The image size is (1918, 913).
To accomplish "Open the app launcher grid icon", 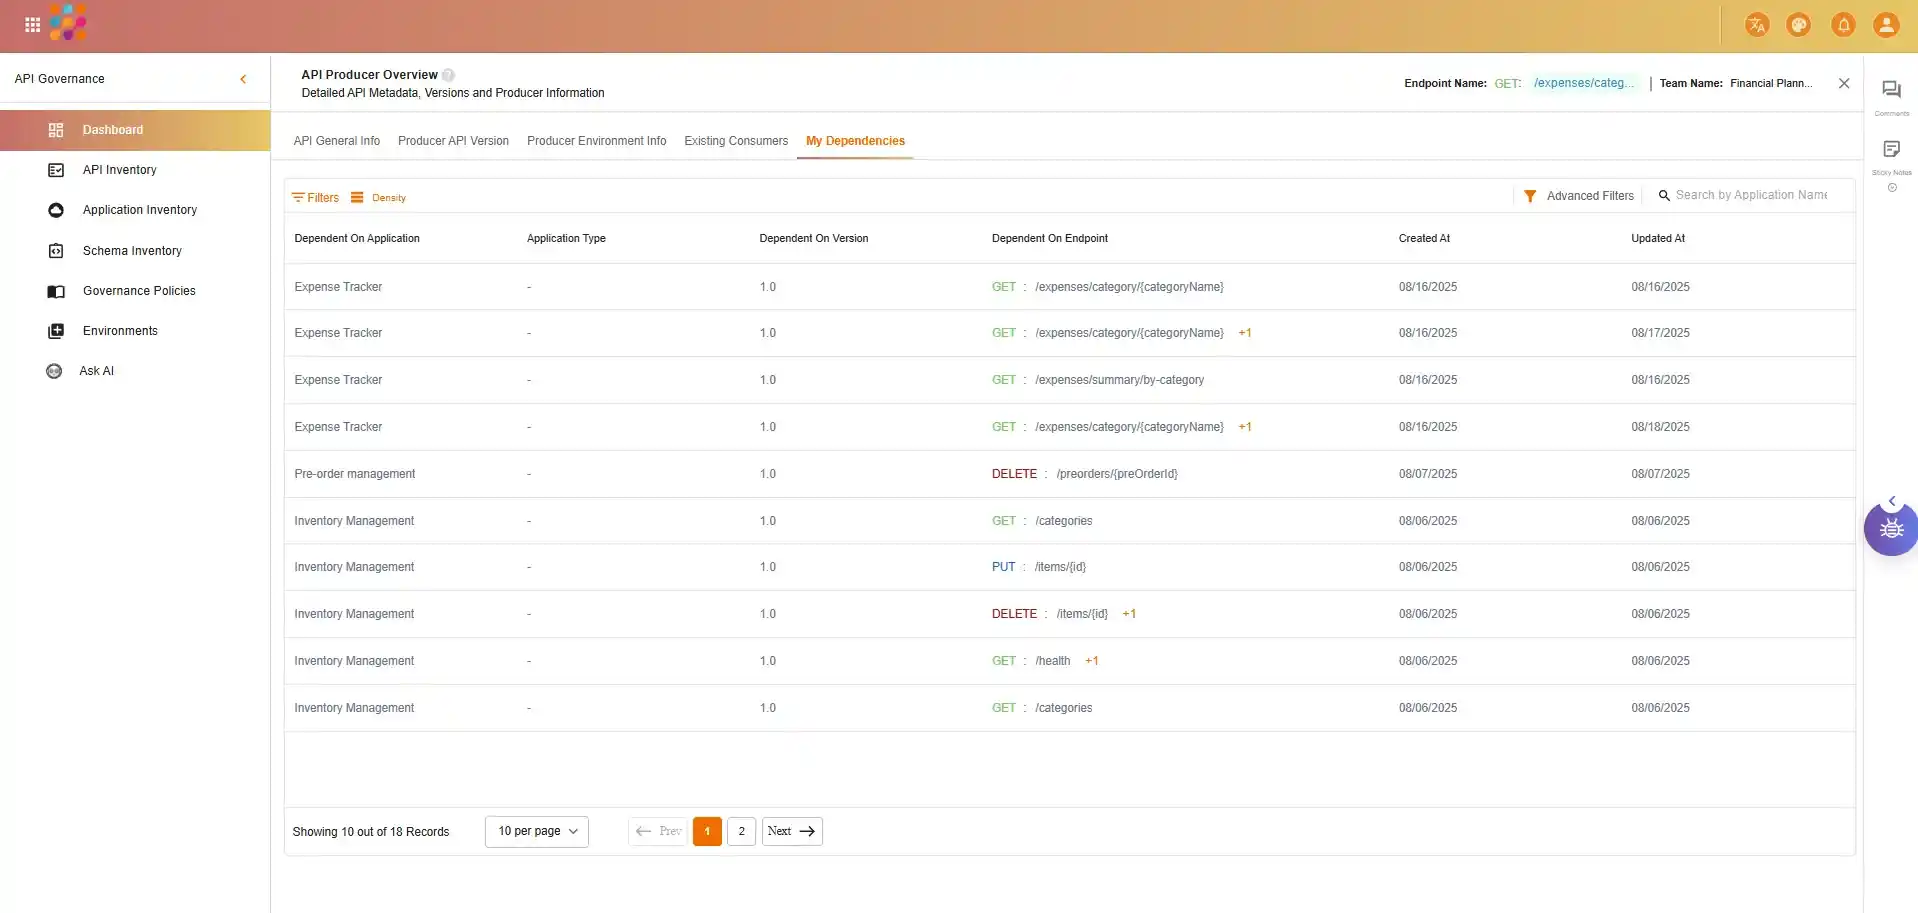I will point(32,25).
